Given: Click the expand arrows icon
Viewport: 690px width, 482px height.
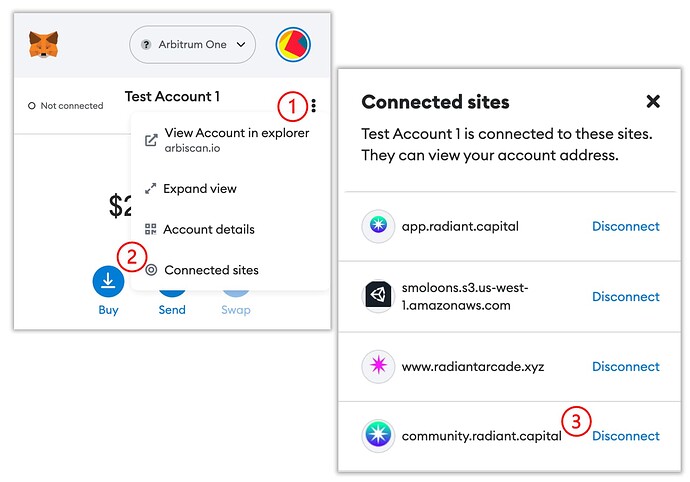Looking at the screenshot, I should click(150, 188).
